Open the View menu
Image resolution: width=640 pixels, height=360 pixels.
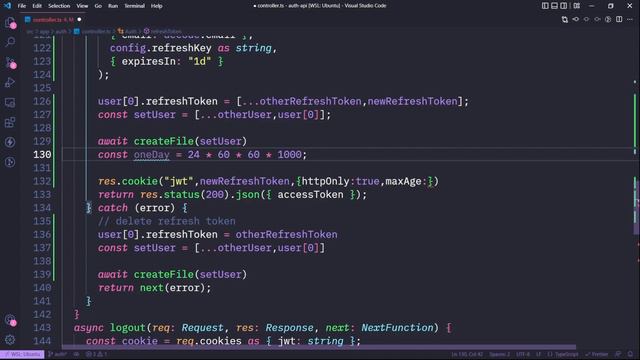pos(82,6)
